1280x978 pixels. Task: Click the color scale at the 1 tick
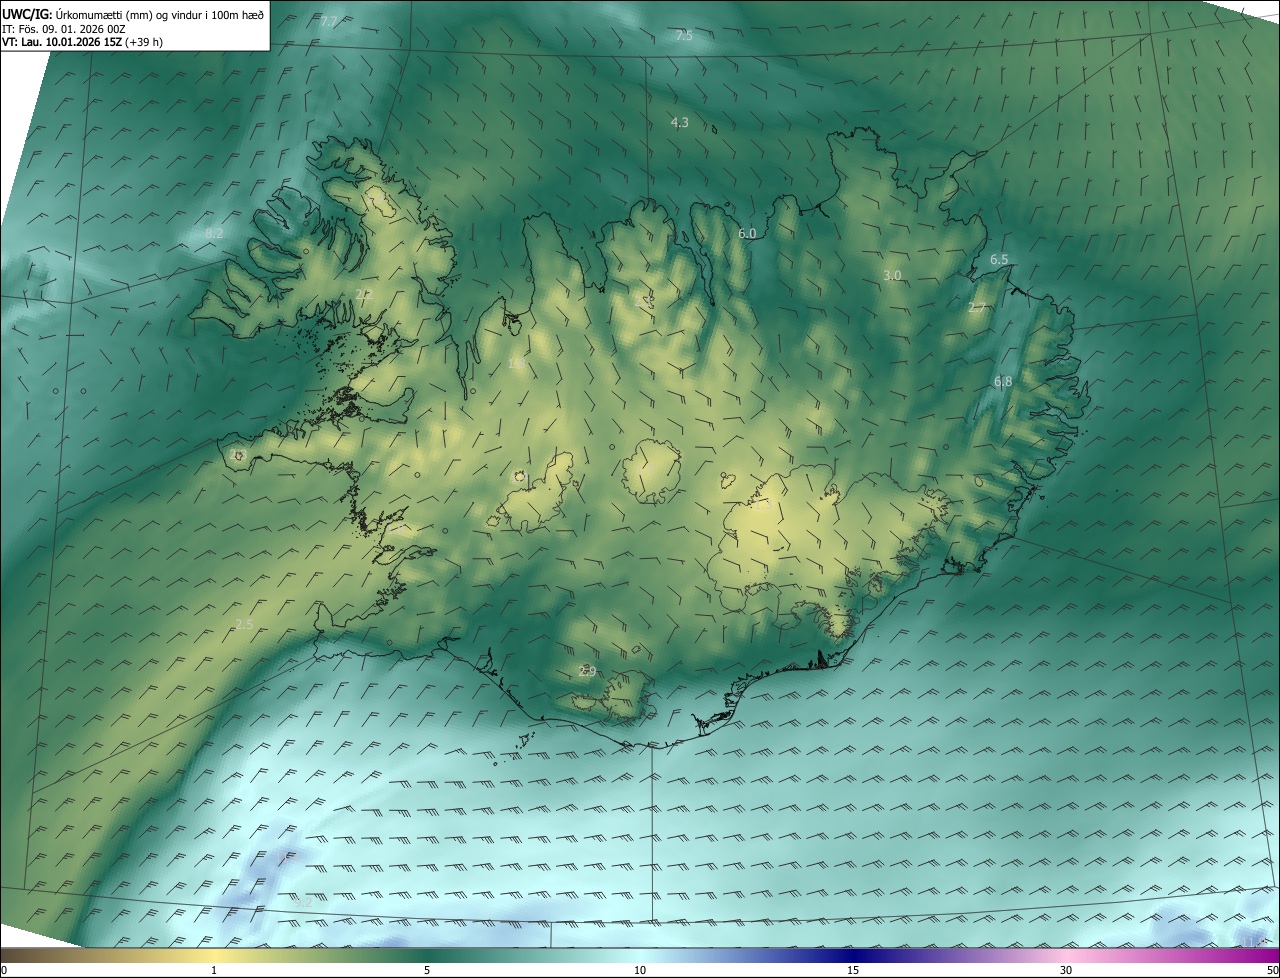coord(214,957)
